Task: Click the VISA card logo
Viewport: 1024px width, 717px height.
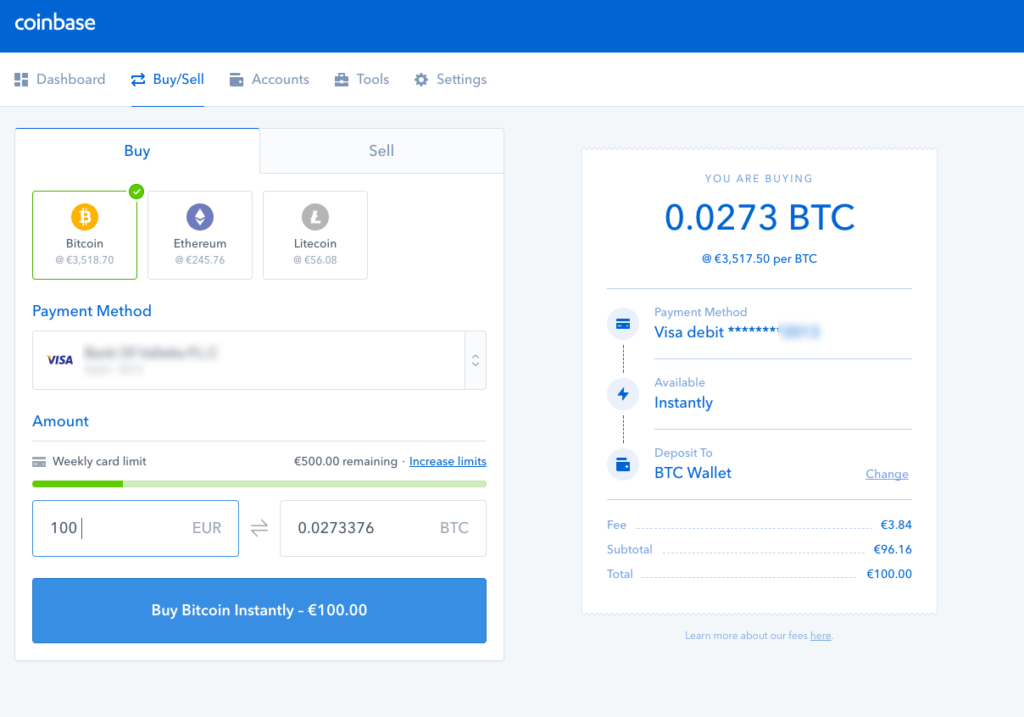Action: pos(60,360)
